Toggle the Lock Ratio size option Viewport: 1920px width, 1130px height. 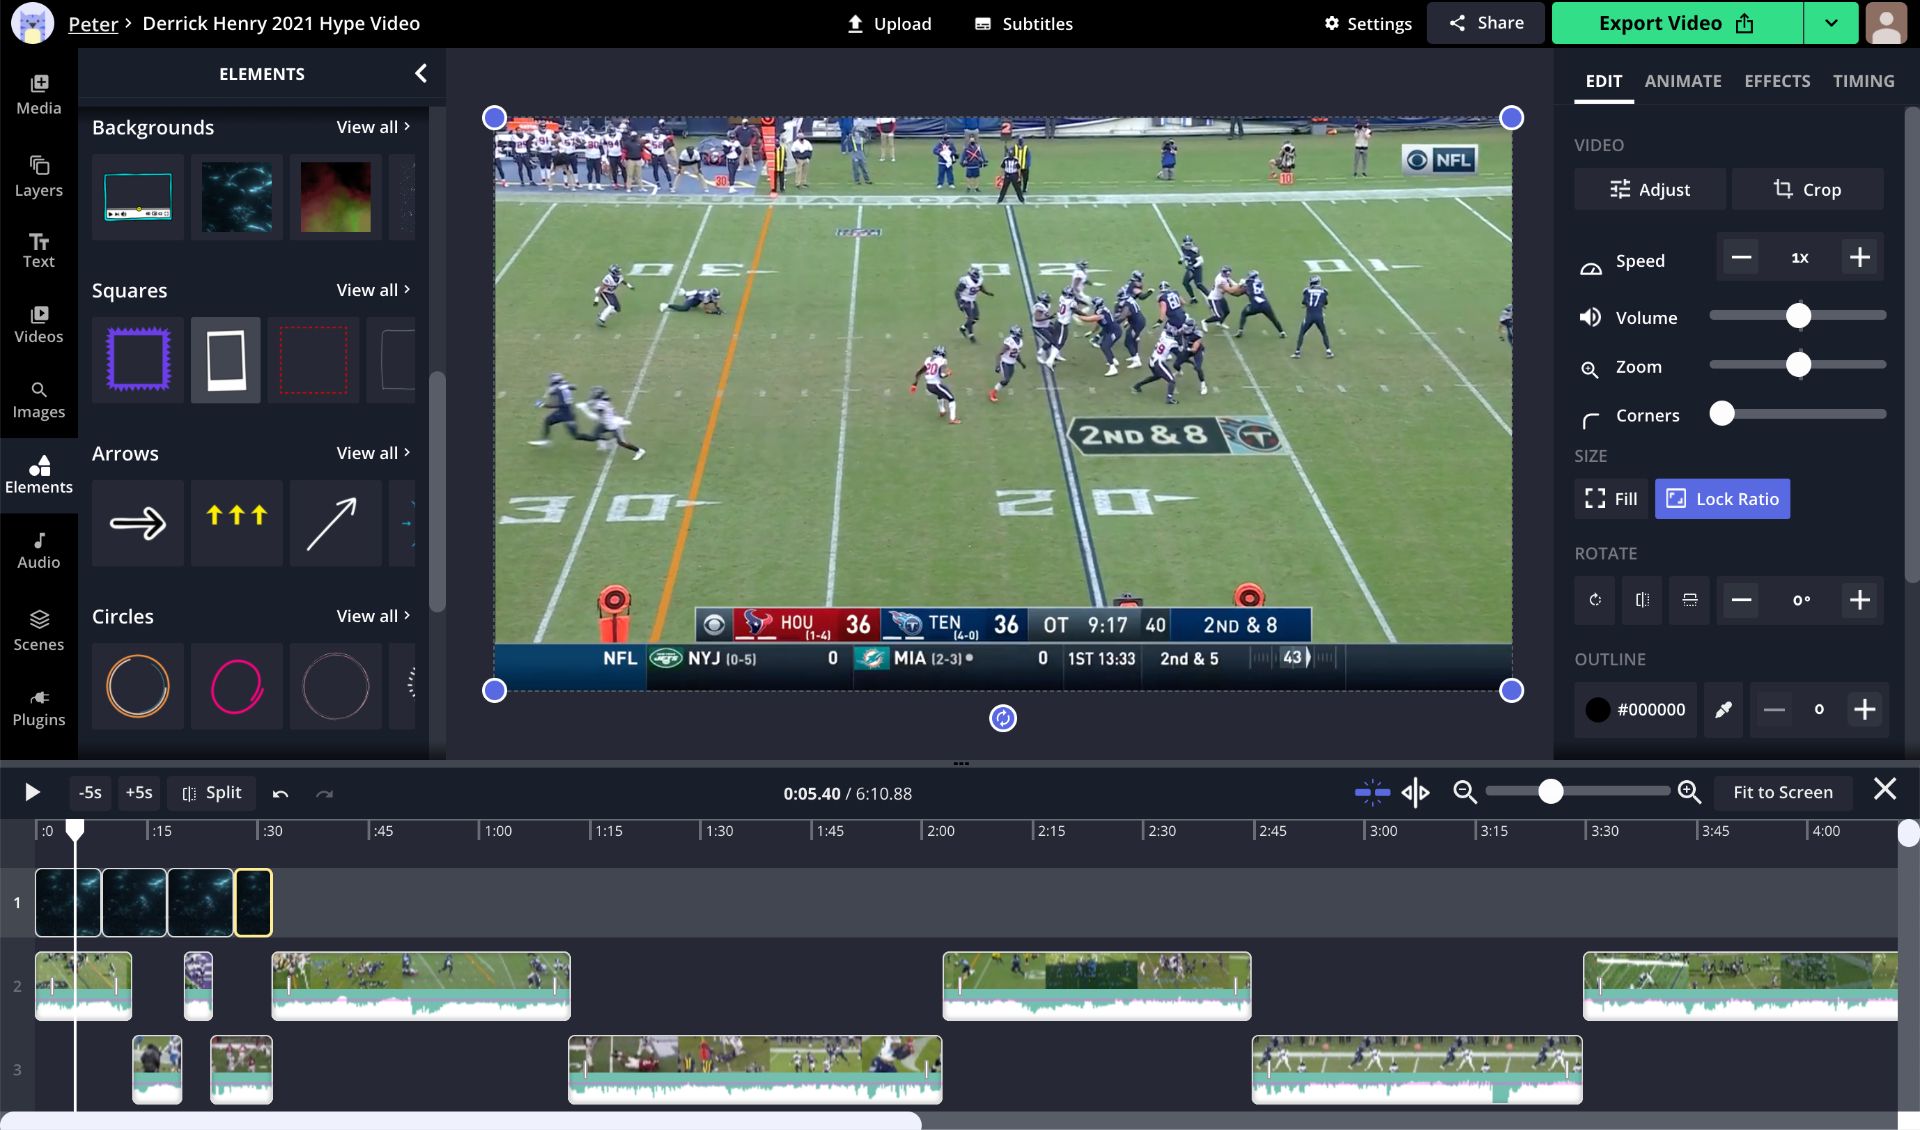[x=1722, y=498]
